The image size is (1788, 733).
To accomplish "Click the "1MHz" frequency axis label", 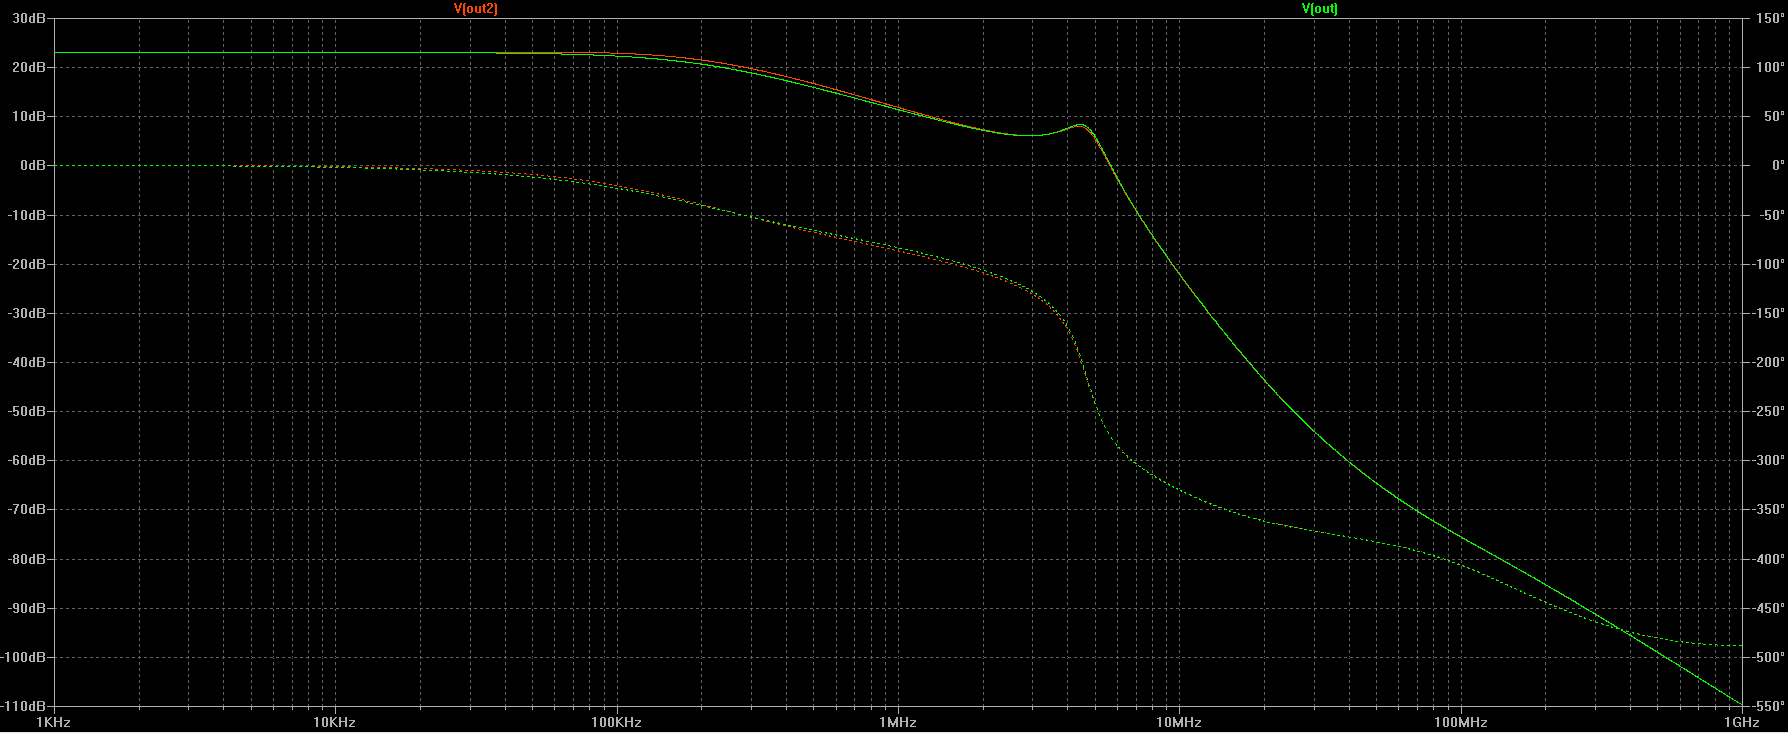I will coord(898,722).
